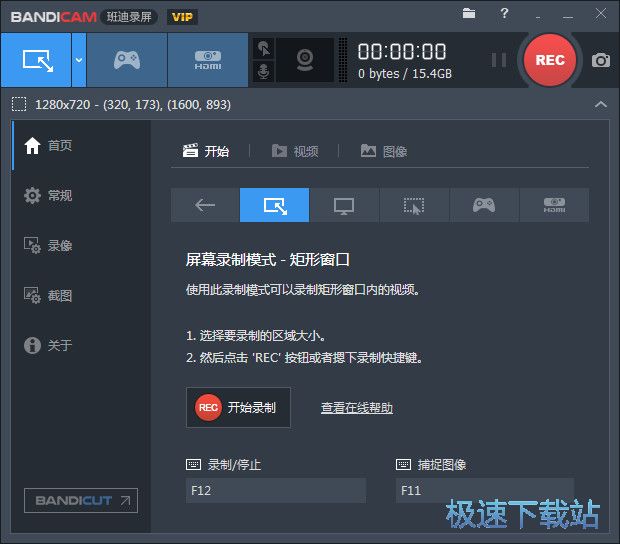
Task: Click the help question mark icon
Action: tap(505, 13)
